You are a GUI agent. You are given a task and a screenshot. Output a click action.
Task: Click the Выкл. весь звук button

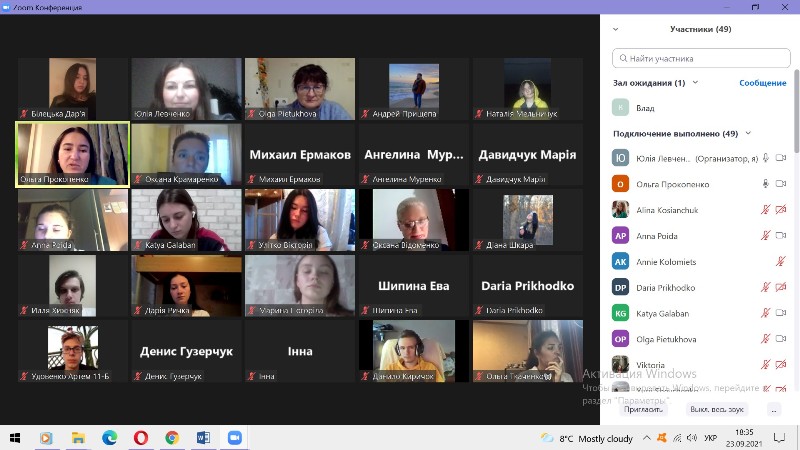point(717,409)
